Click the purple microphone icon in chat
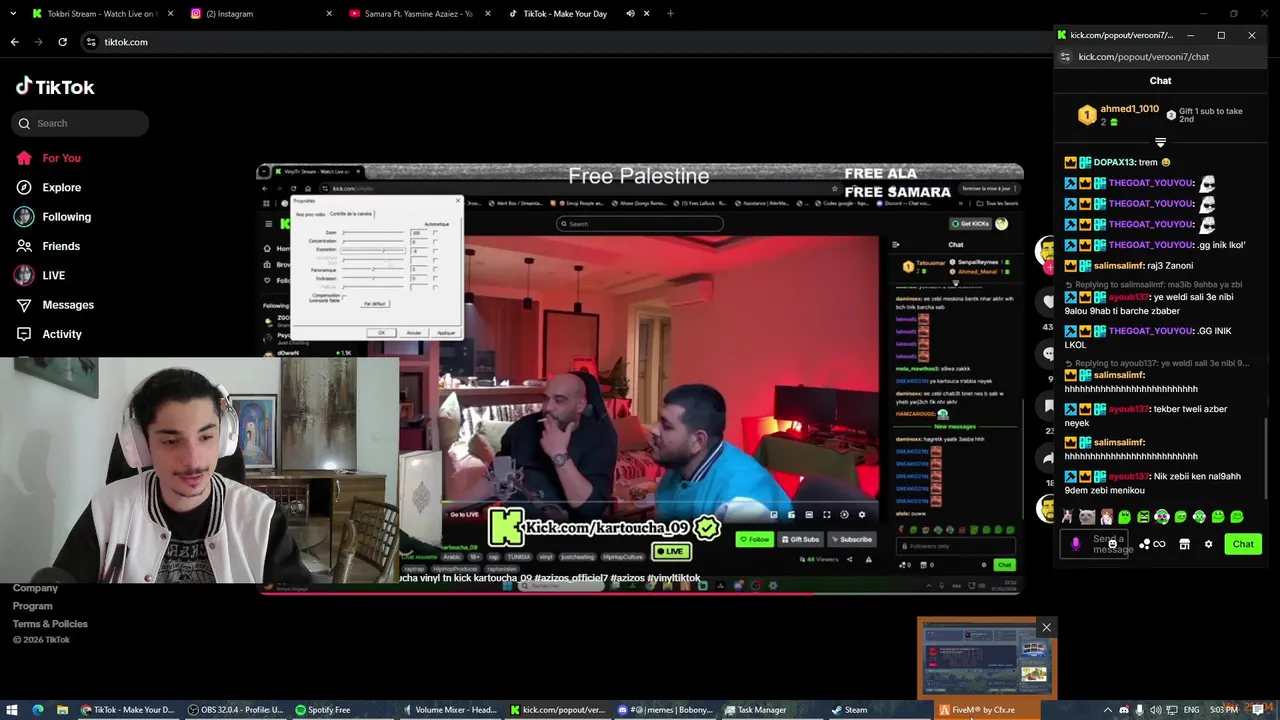1280x720 pixels. point(1076,544)
